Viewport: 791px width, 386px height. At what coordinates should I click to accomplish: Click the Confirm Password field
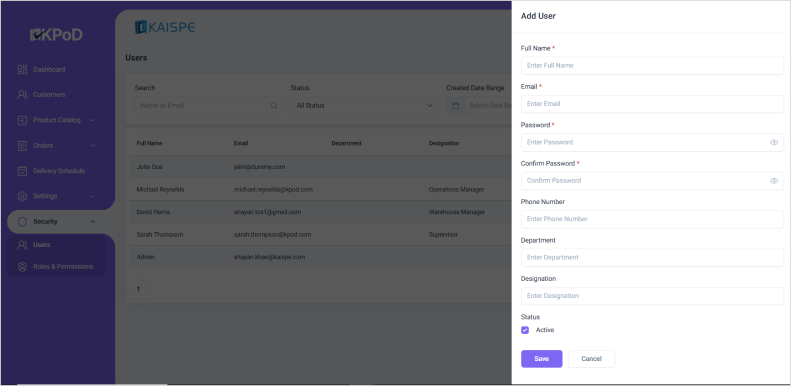click(x=652, y=181)
